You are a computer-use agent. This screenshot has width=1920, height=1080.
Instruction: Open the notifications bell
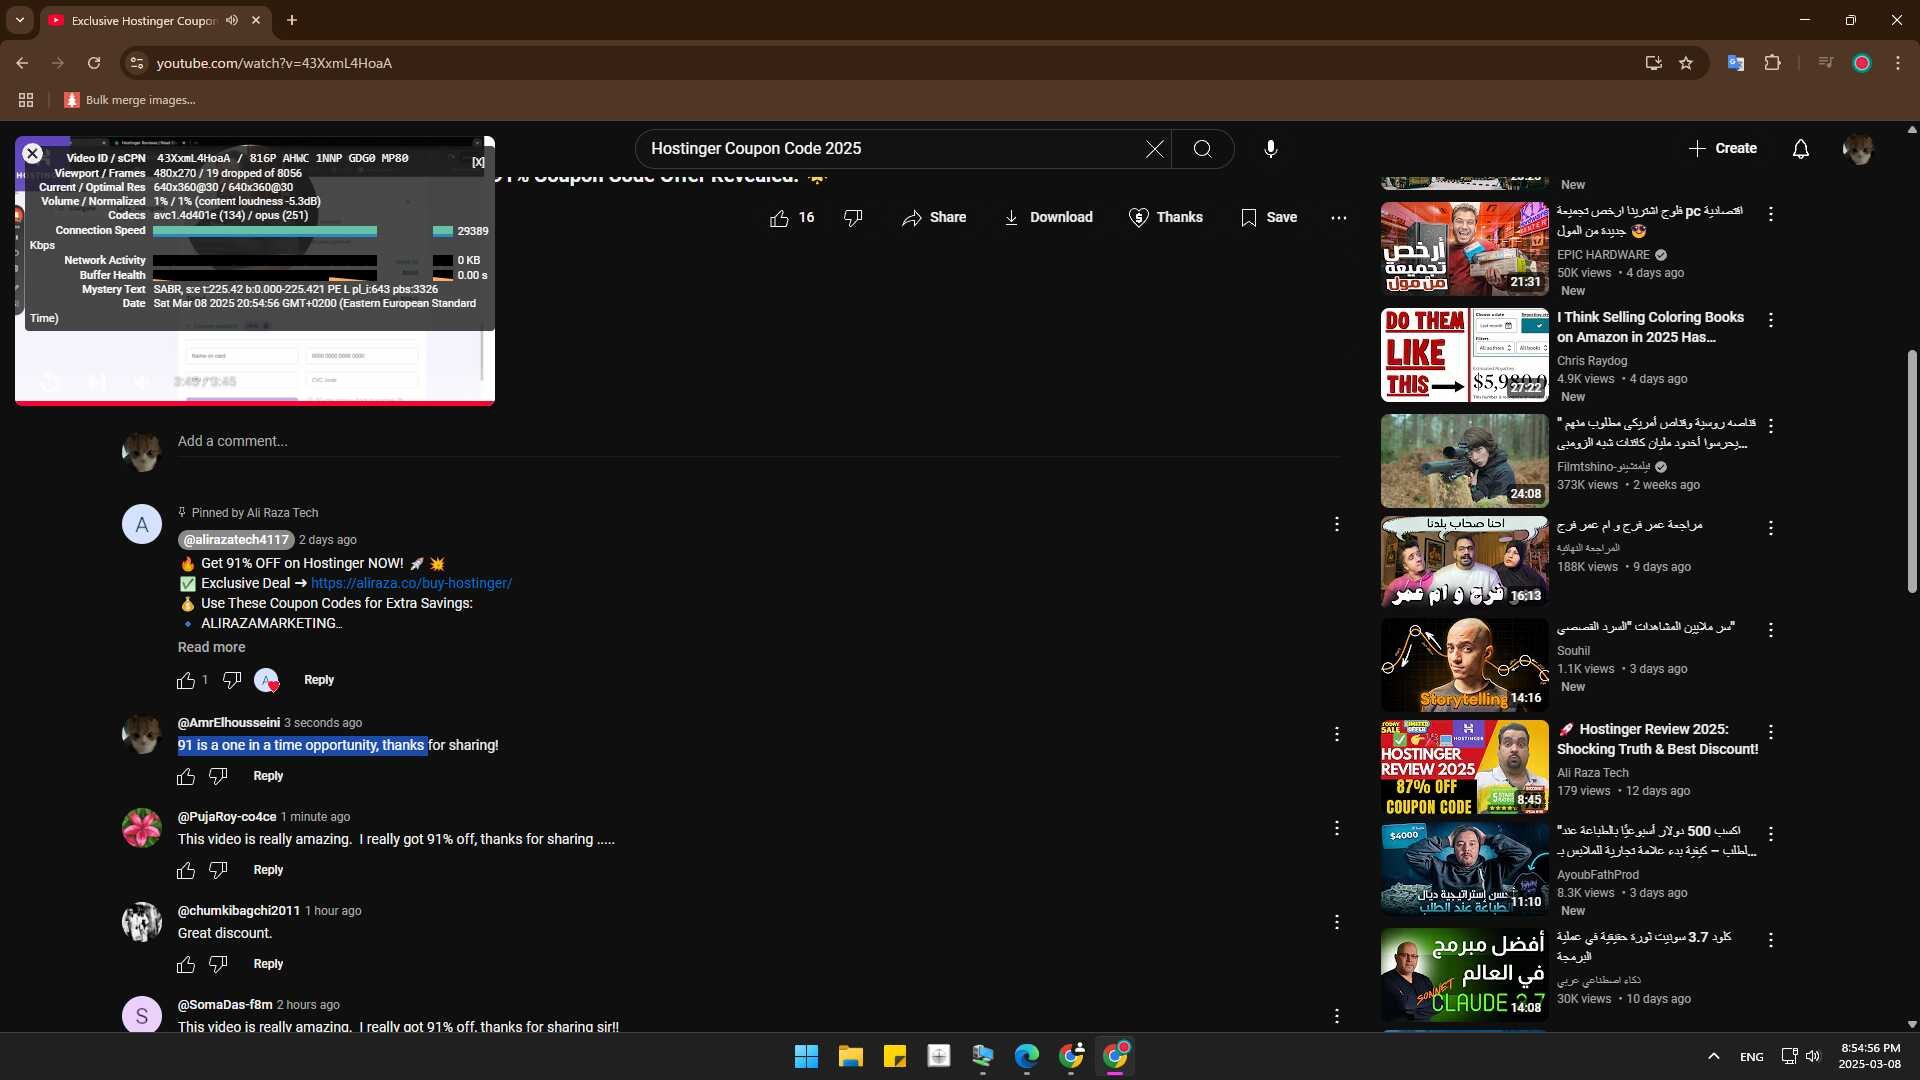click(1801, 149)
